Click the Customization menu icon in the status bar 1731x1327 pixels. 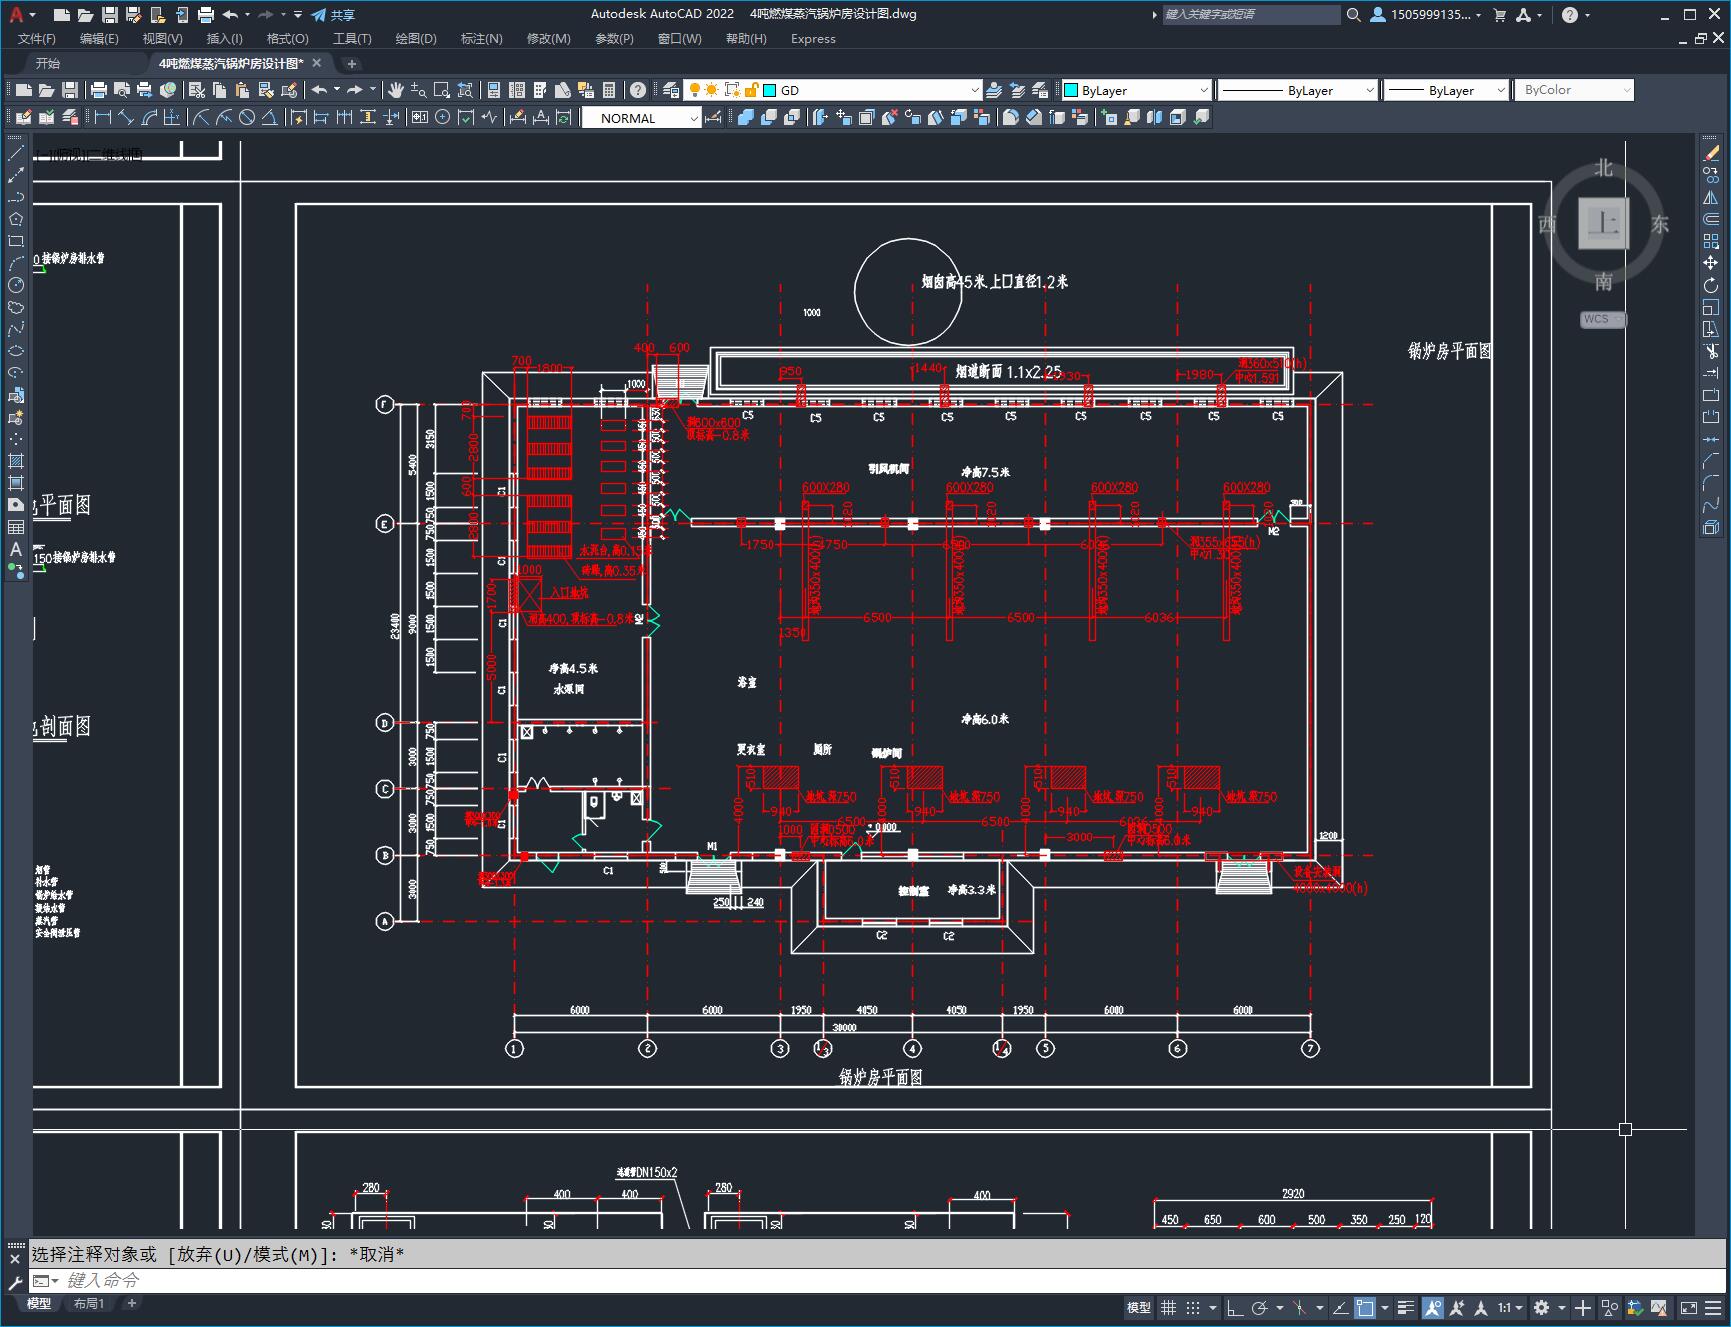pyautogui.click(x=1714, y=1307)
